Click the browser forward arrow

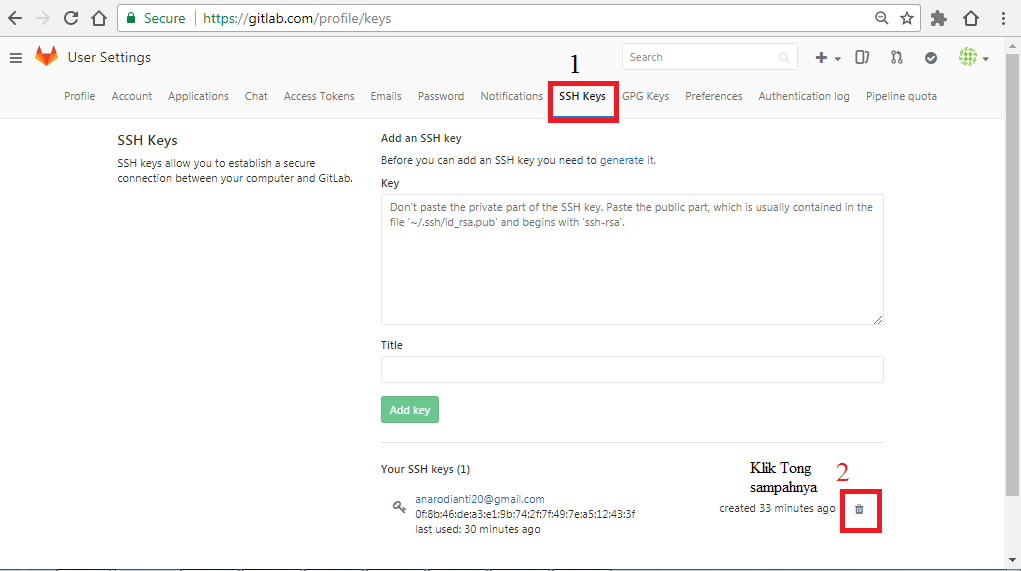point(43,18)
